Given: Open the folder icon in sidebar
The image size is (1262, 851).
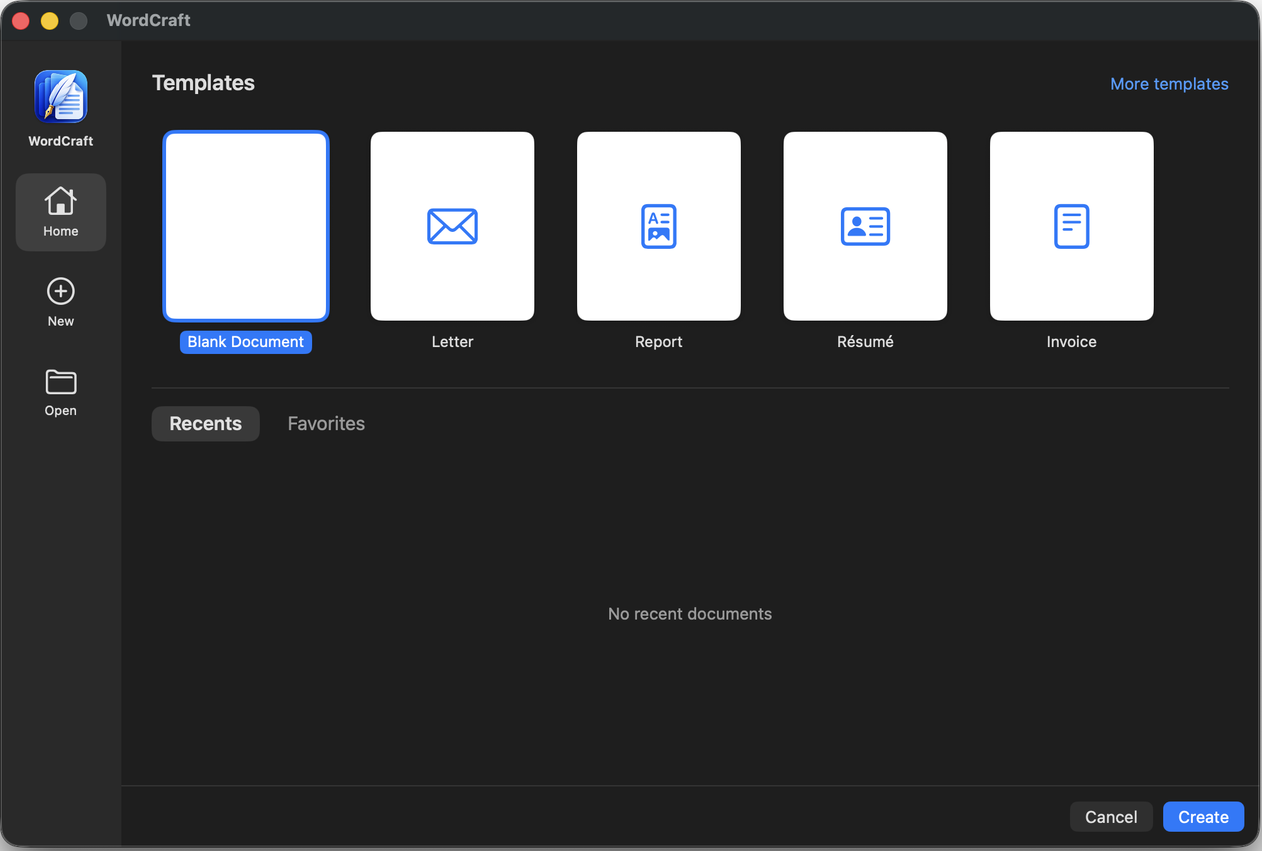Looking at the screenshot, I should (x=61, y=381).
